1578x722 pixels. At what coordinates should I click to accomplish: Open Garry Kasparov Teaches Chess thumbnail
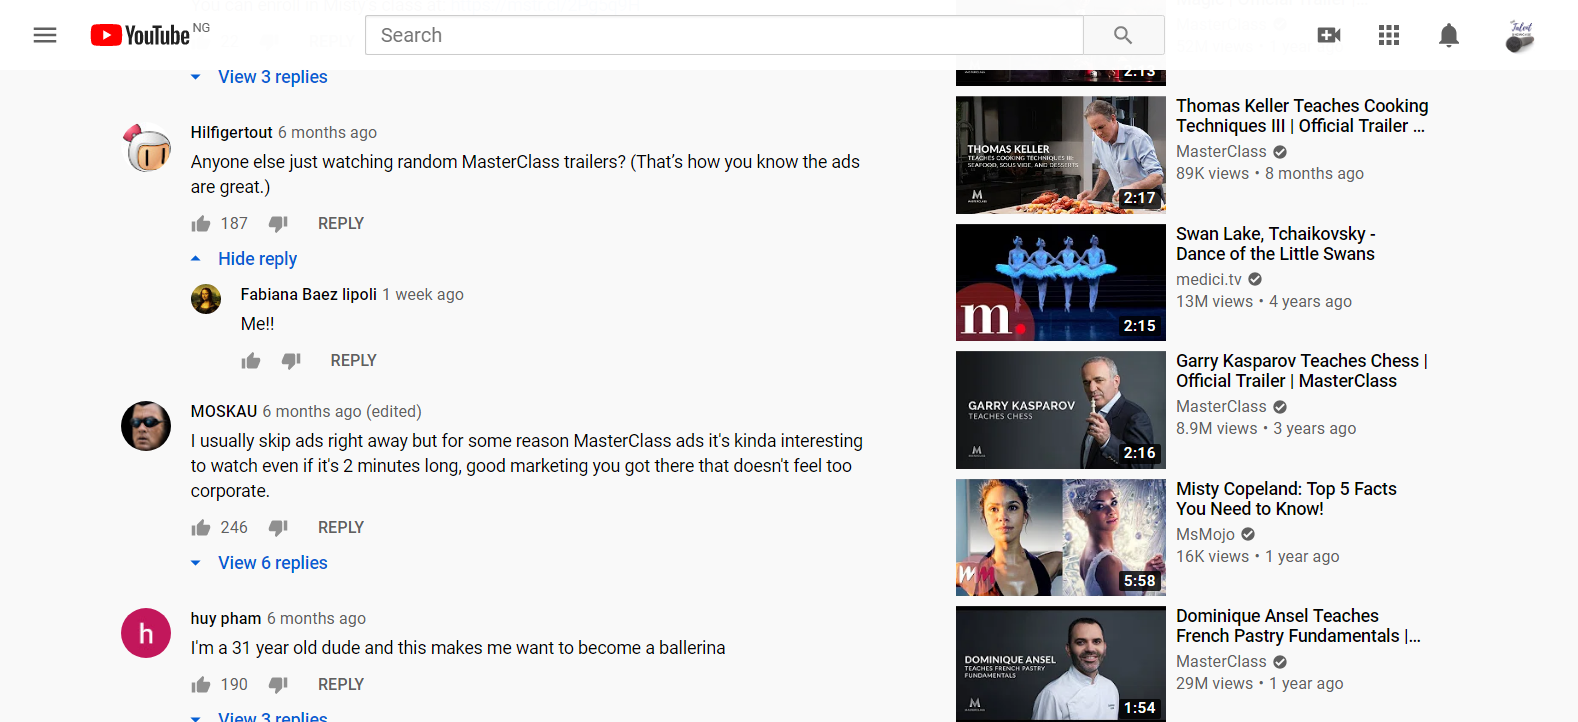pyautogui.click(x=1061, y=410)
